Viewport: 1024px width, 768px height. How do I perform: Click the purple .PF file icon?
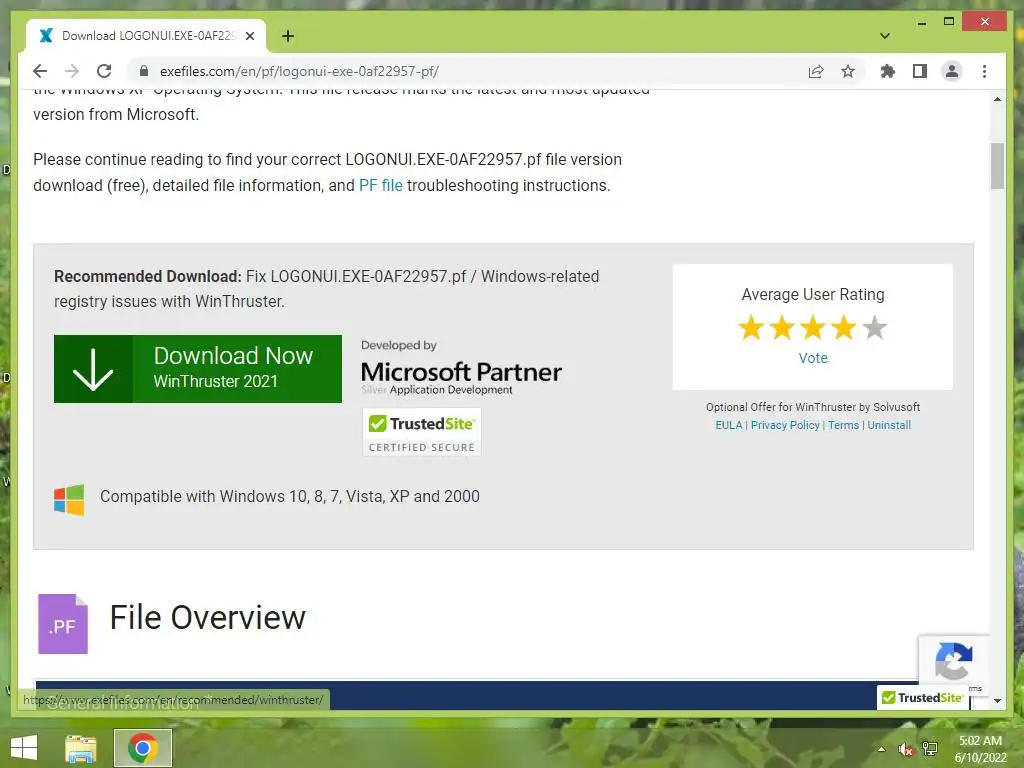click(63, 624)
